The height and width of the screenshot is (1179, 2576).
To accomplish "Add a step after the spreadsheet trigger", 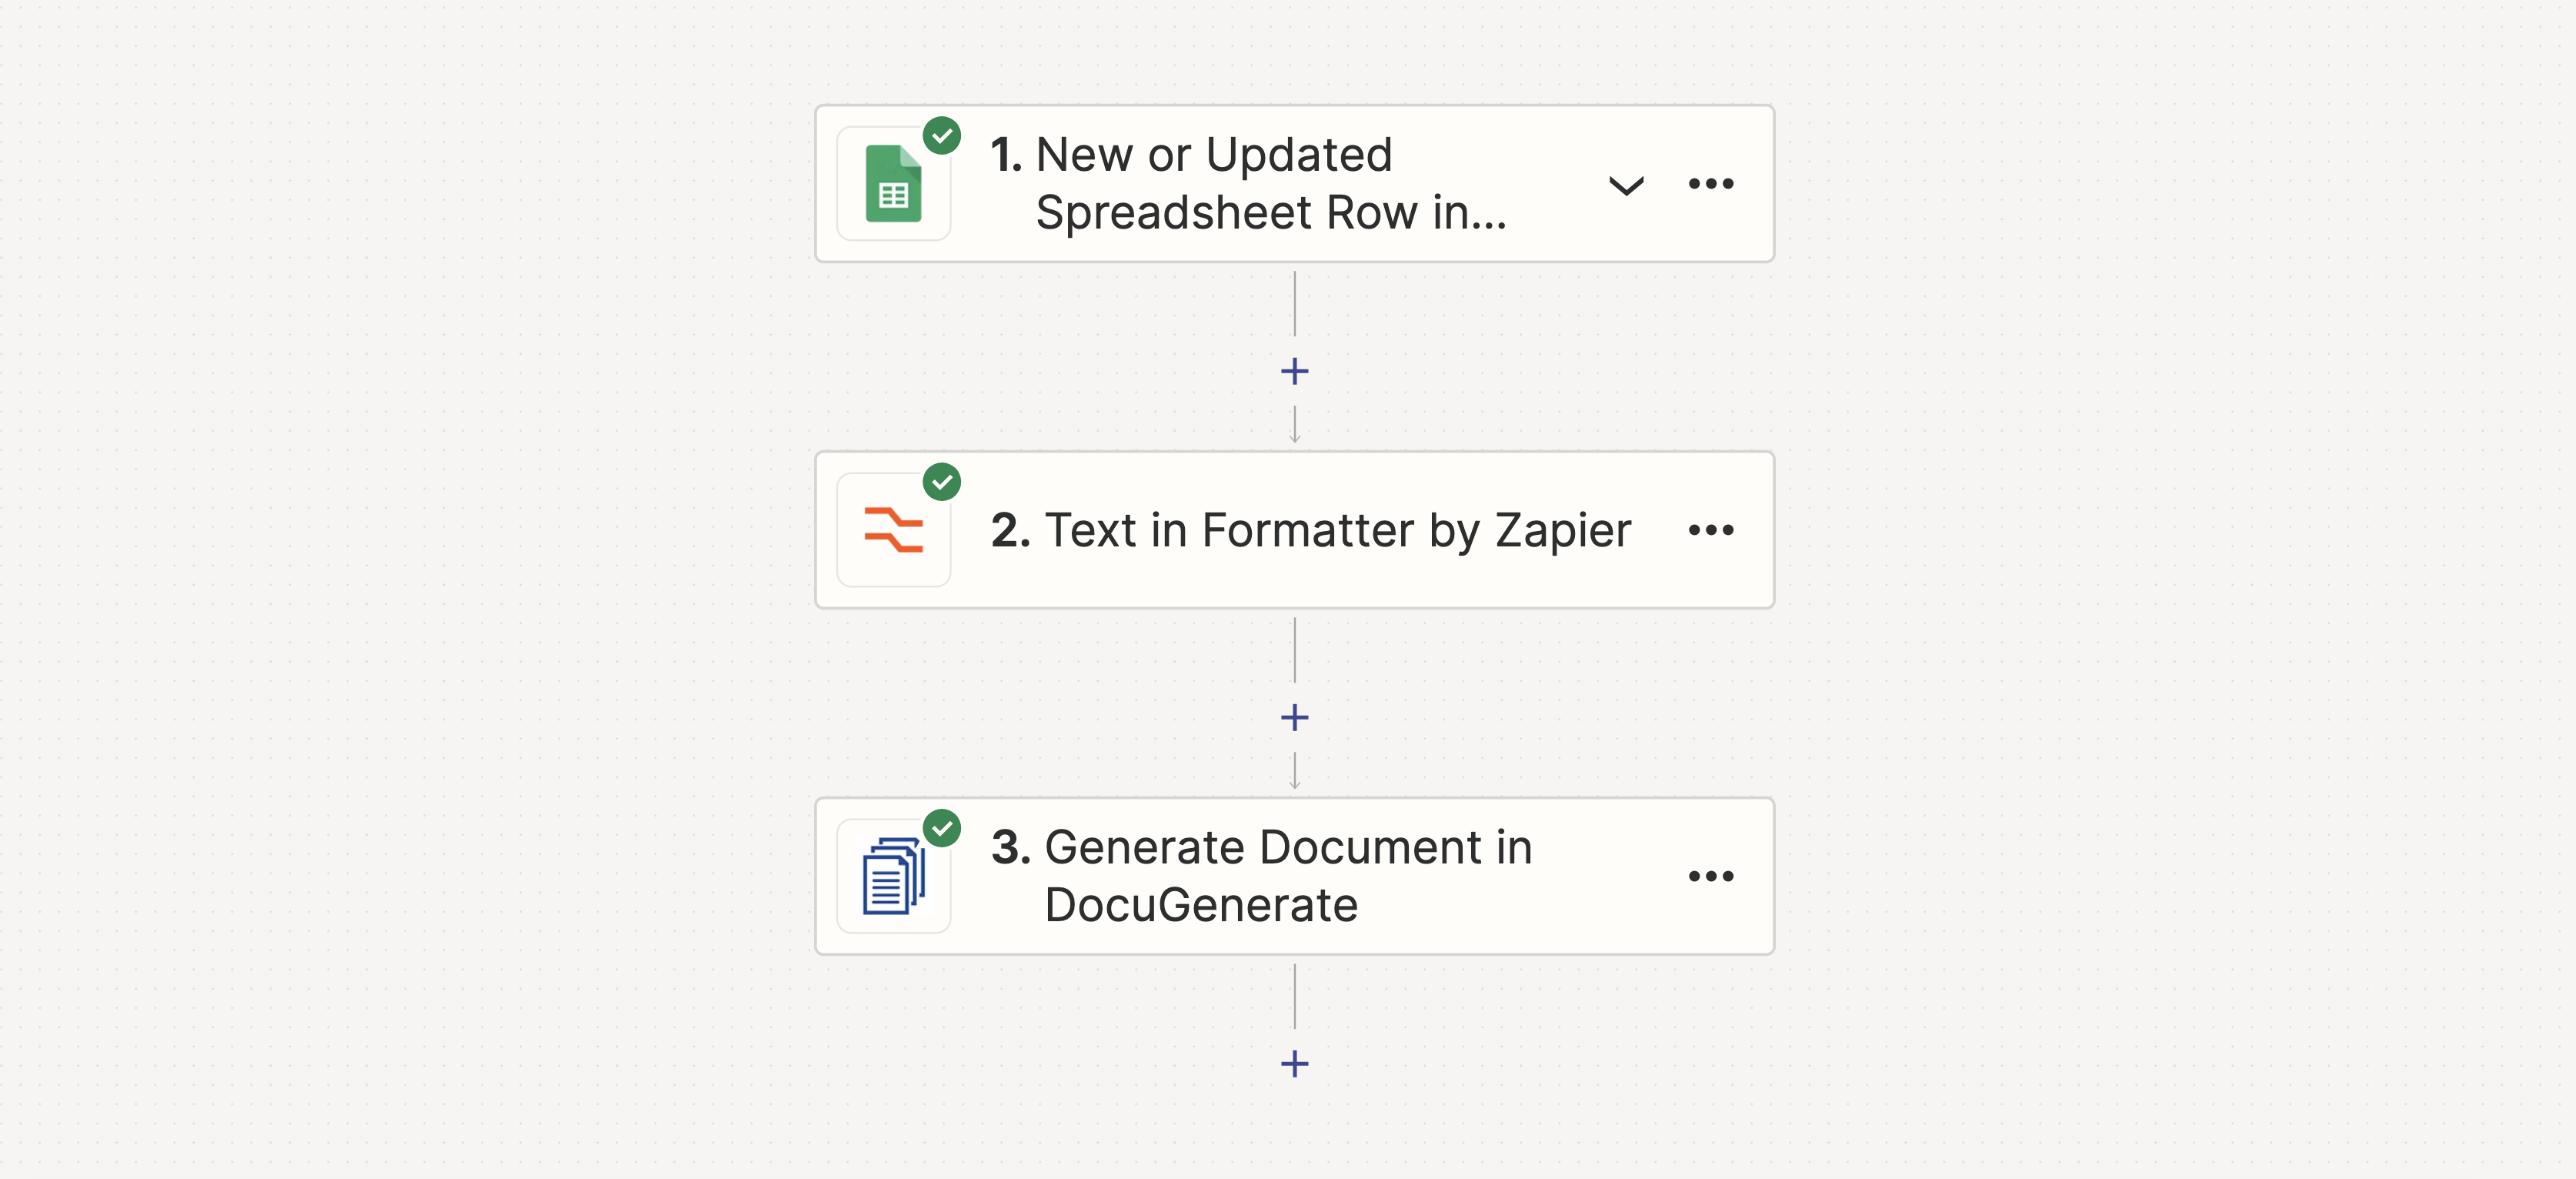I will click(x=1294, y=372).
